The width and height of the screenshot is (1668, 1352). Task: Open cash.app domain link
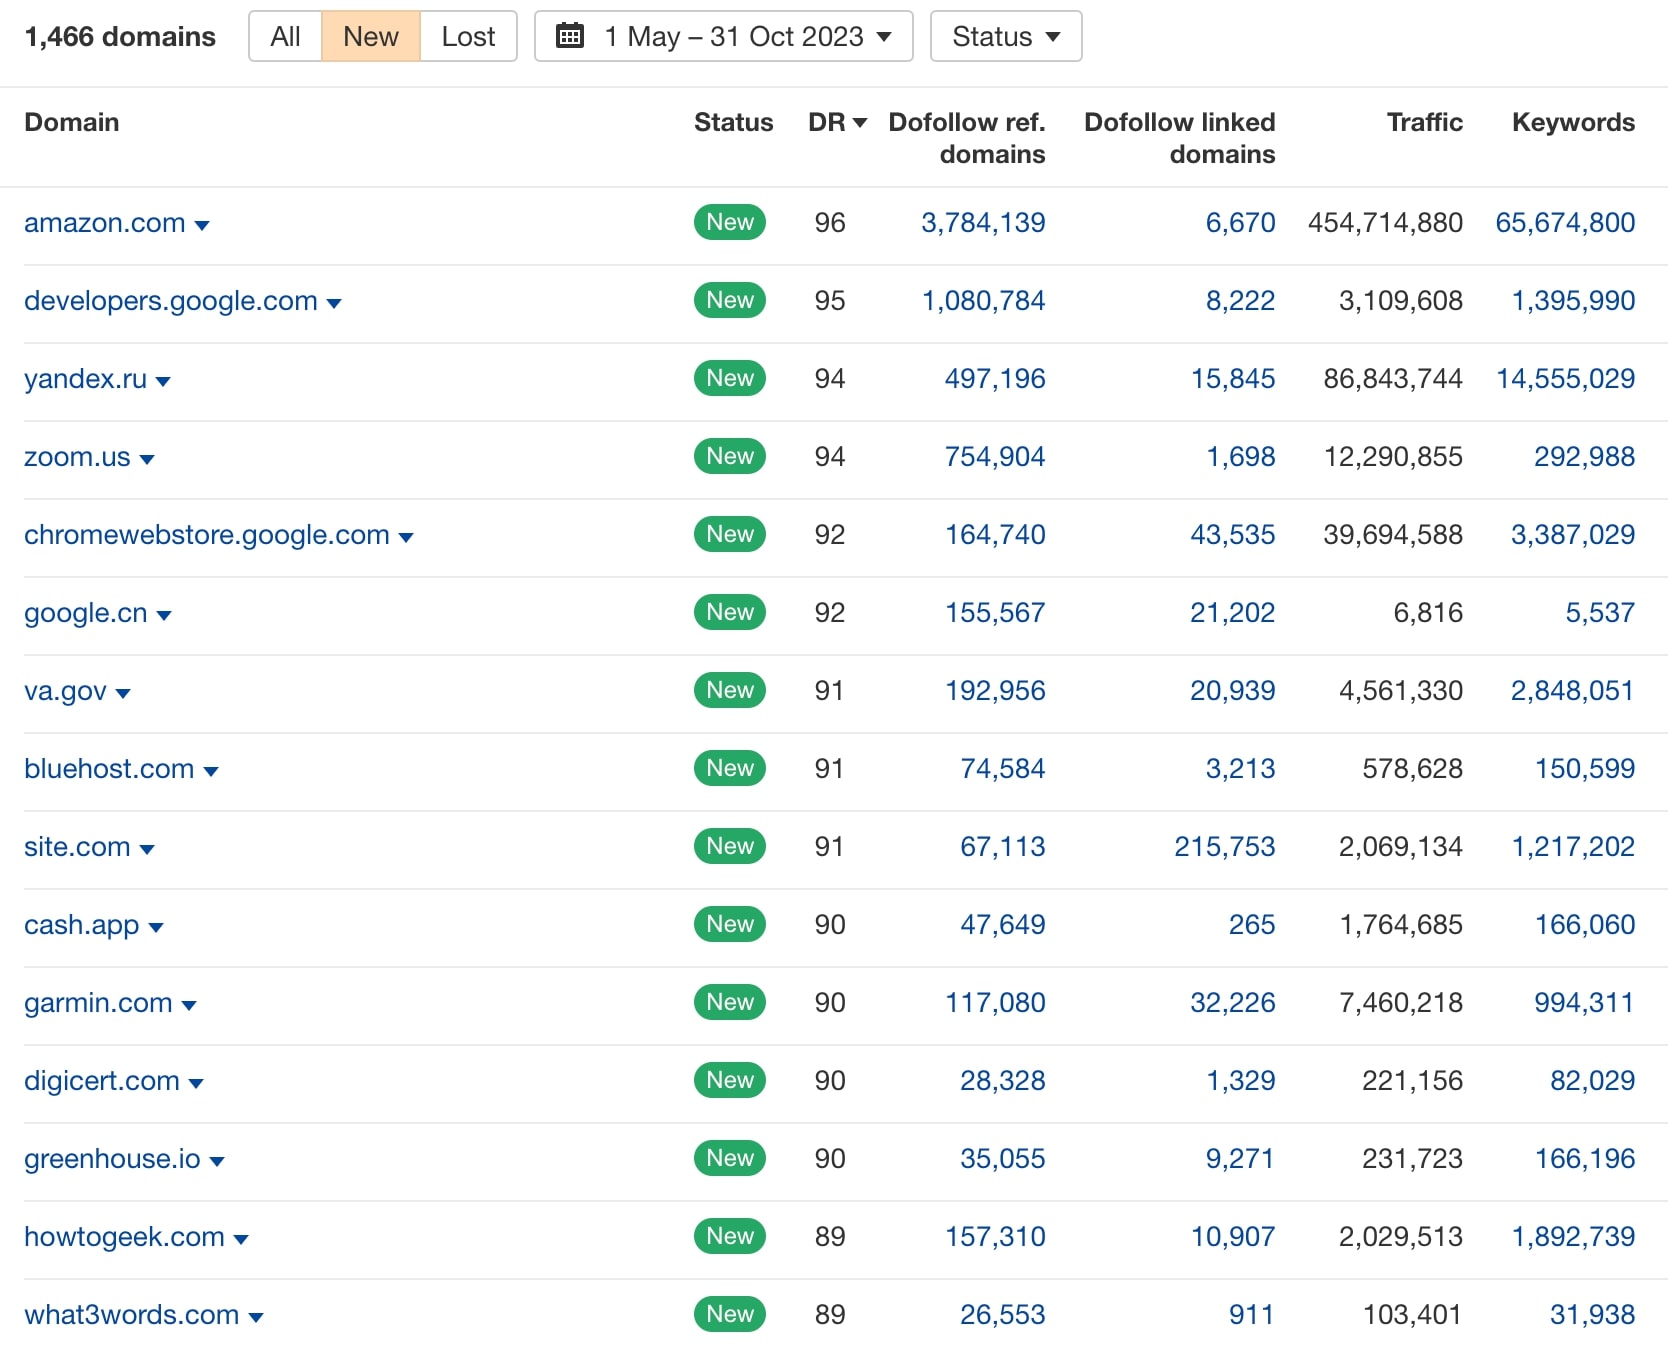click(x=82, y=924)
